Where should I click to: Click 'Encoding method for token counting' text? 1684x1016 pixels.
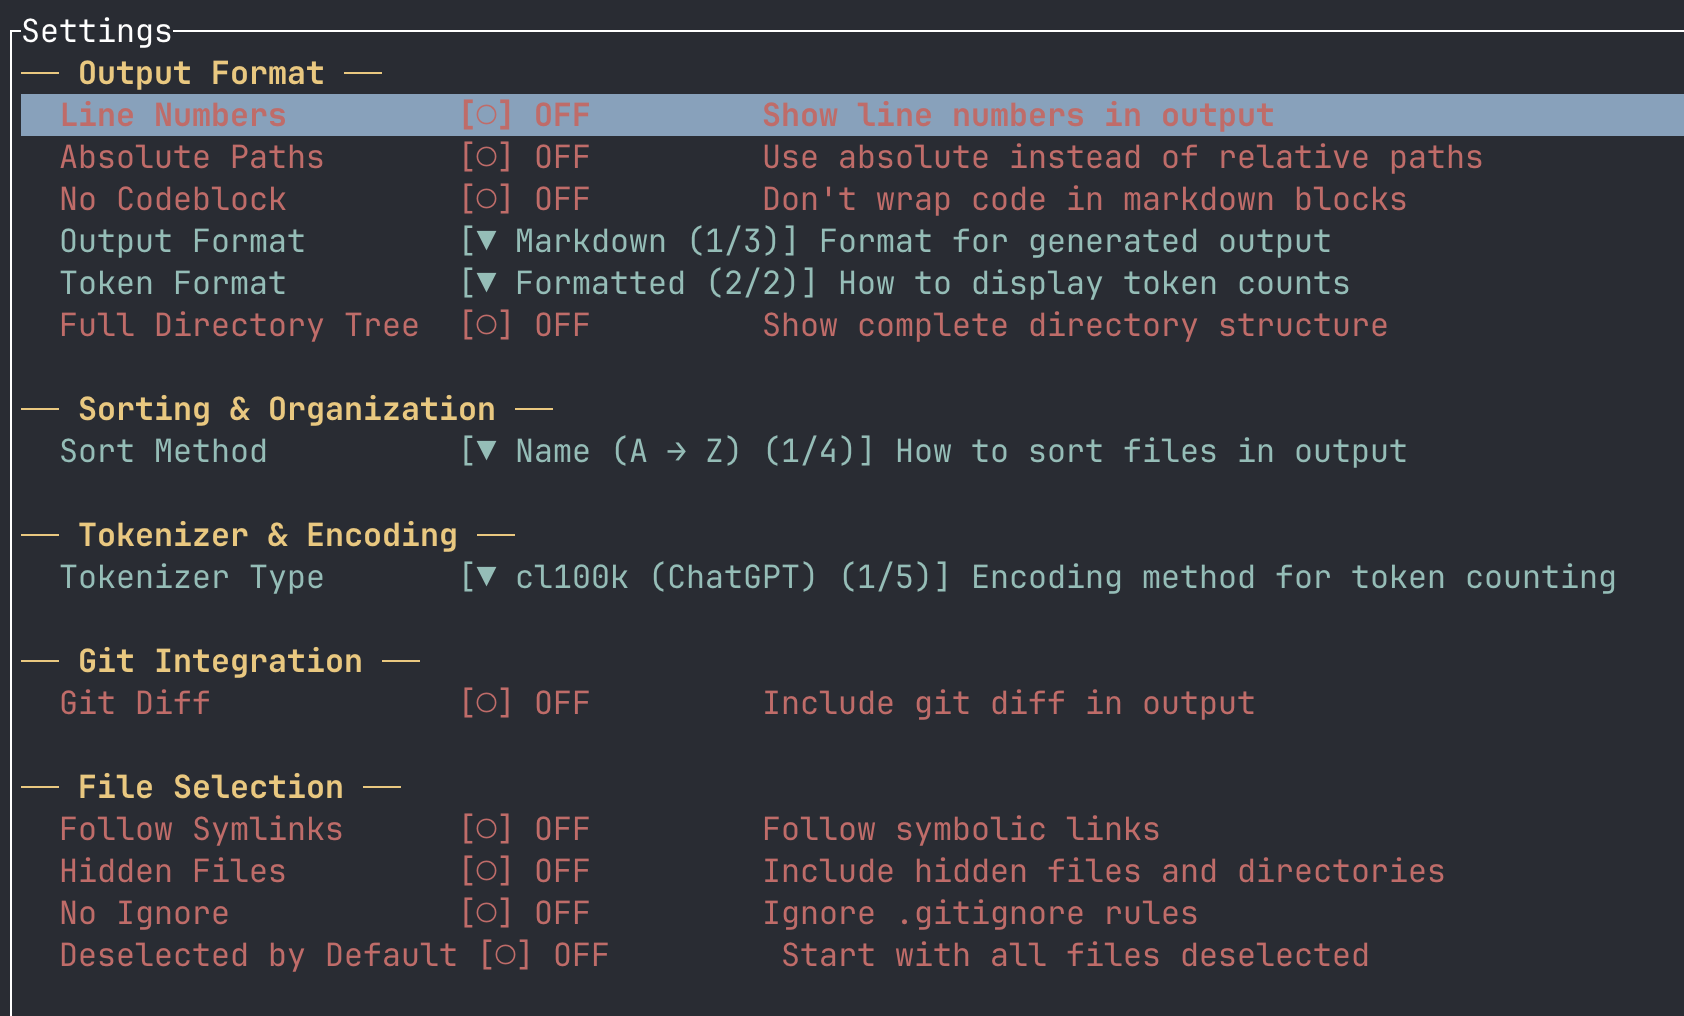pos(1294,577)
